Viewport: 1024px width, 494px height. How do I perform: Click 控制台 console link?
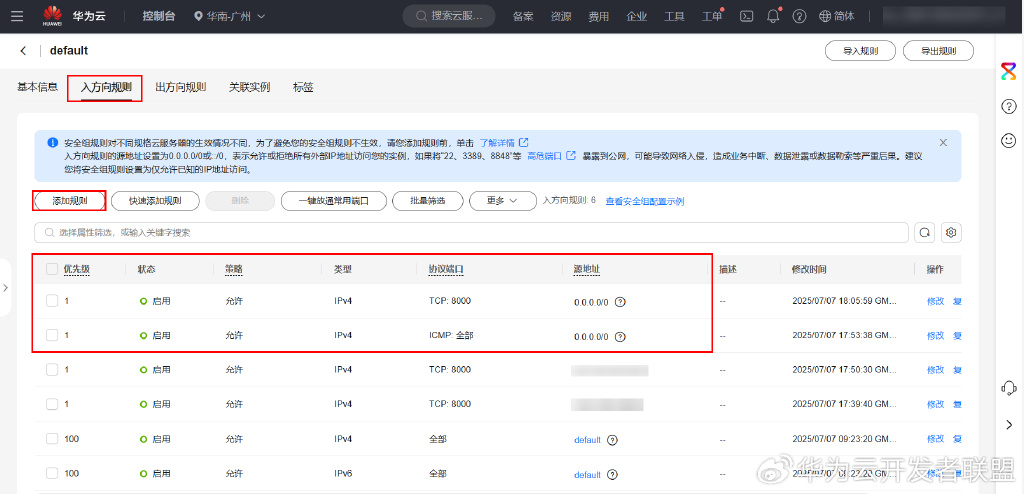[159, 16]
